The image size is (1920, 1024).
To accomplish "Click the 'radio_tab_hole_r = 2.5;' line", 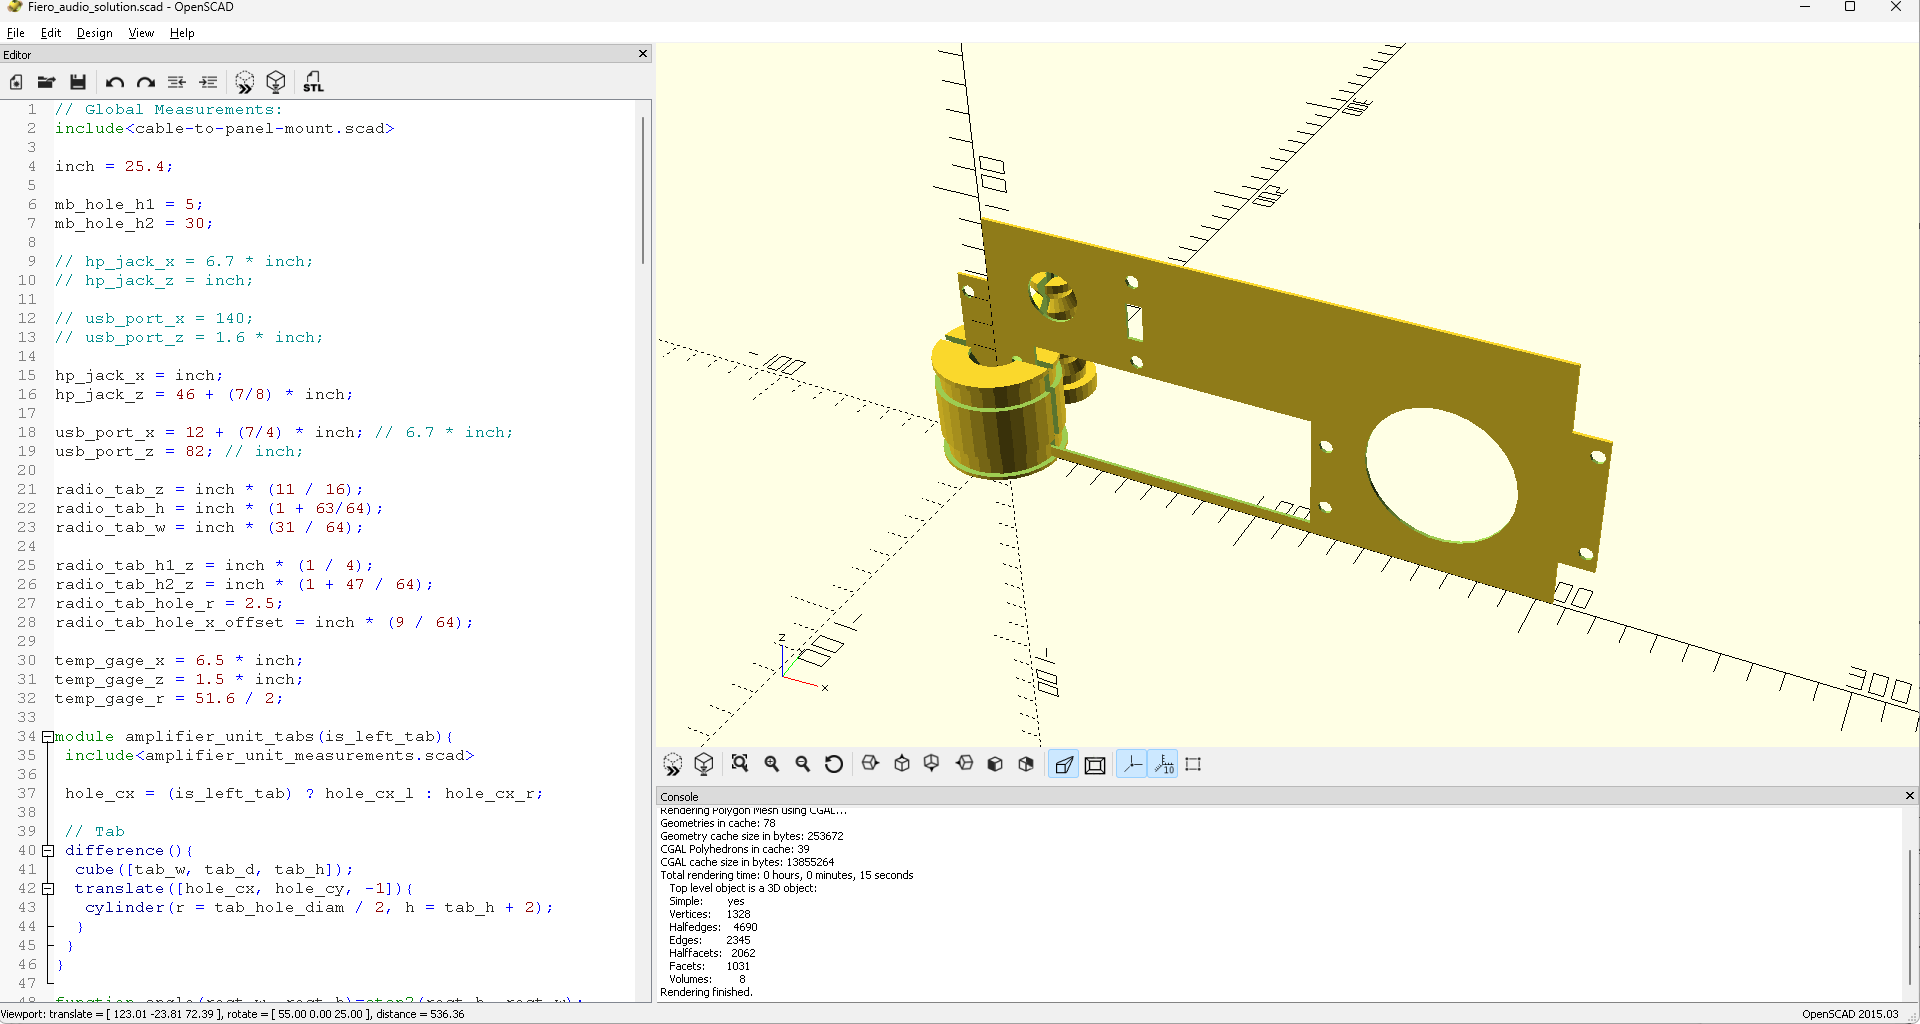I will [169, 604].
